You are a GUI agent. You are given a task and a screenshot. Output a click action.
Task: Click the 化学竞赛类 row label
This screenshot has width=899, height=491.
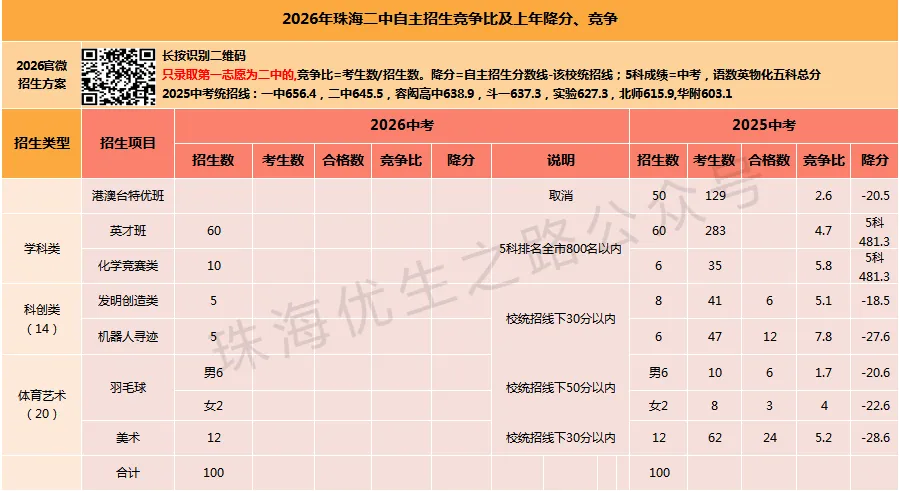point(128,266)
